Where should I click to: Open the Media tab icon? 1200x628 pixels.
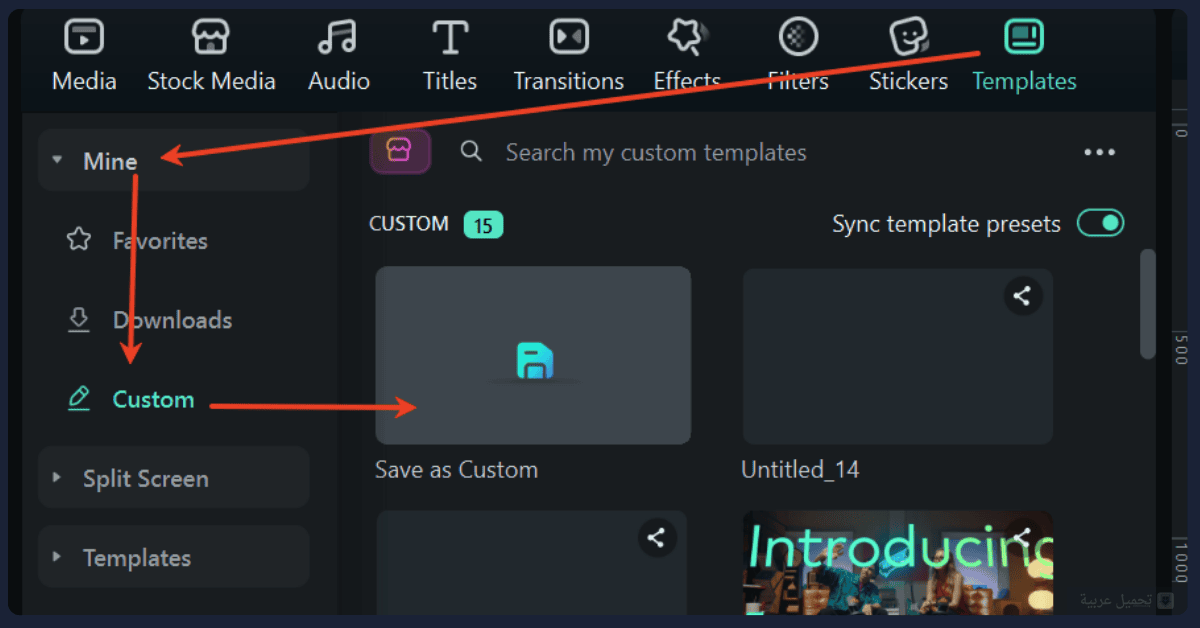point(84,38)
